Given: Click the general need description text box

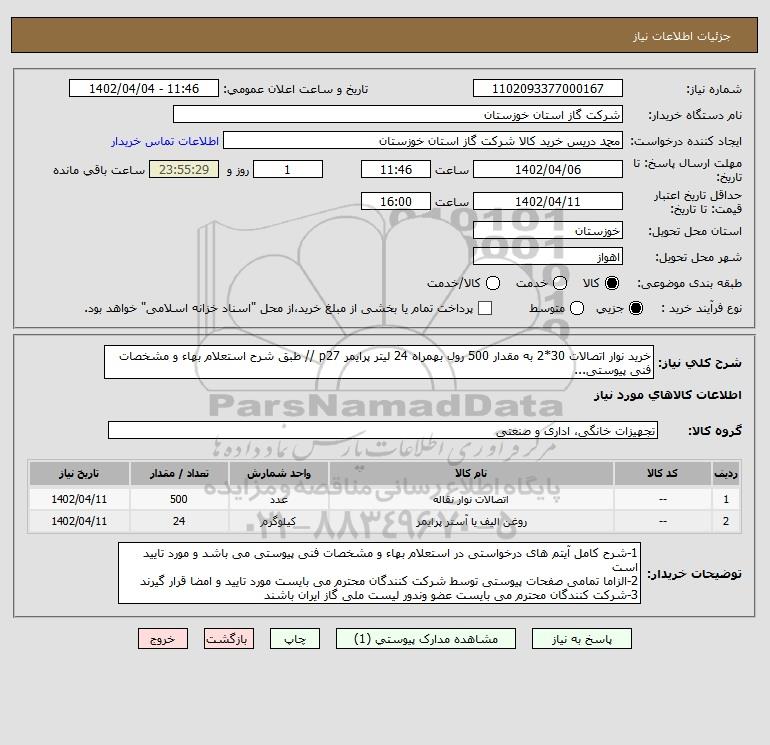Looking at the screenshot, I should coord(379,362).
